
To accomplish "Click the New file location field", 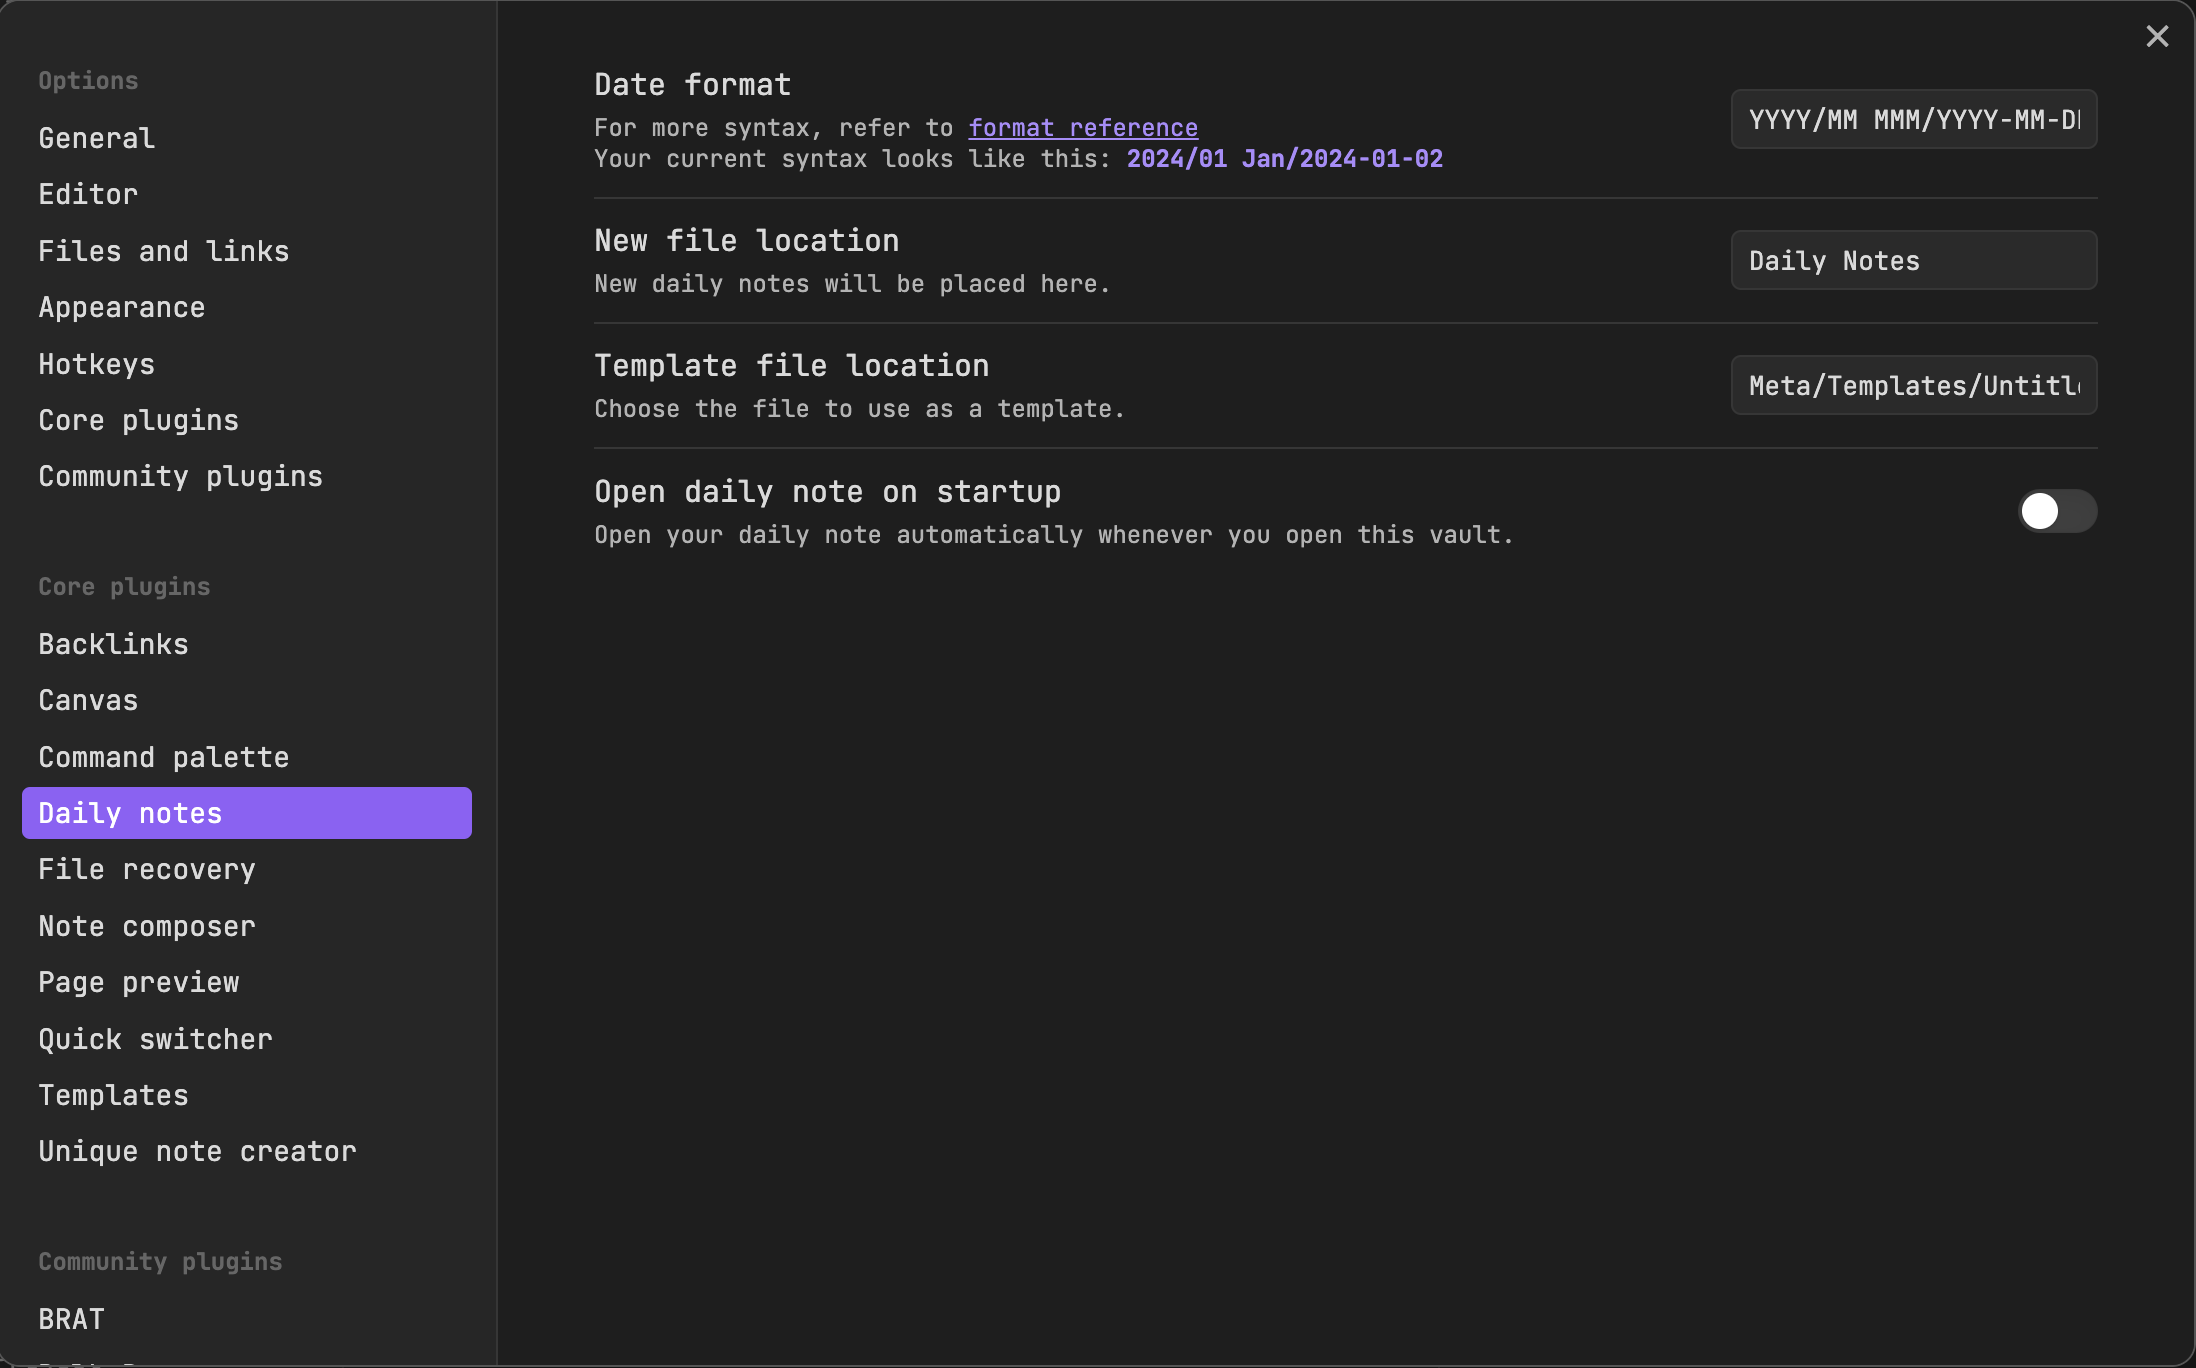I will click(1913, 261).
